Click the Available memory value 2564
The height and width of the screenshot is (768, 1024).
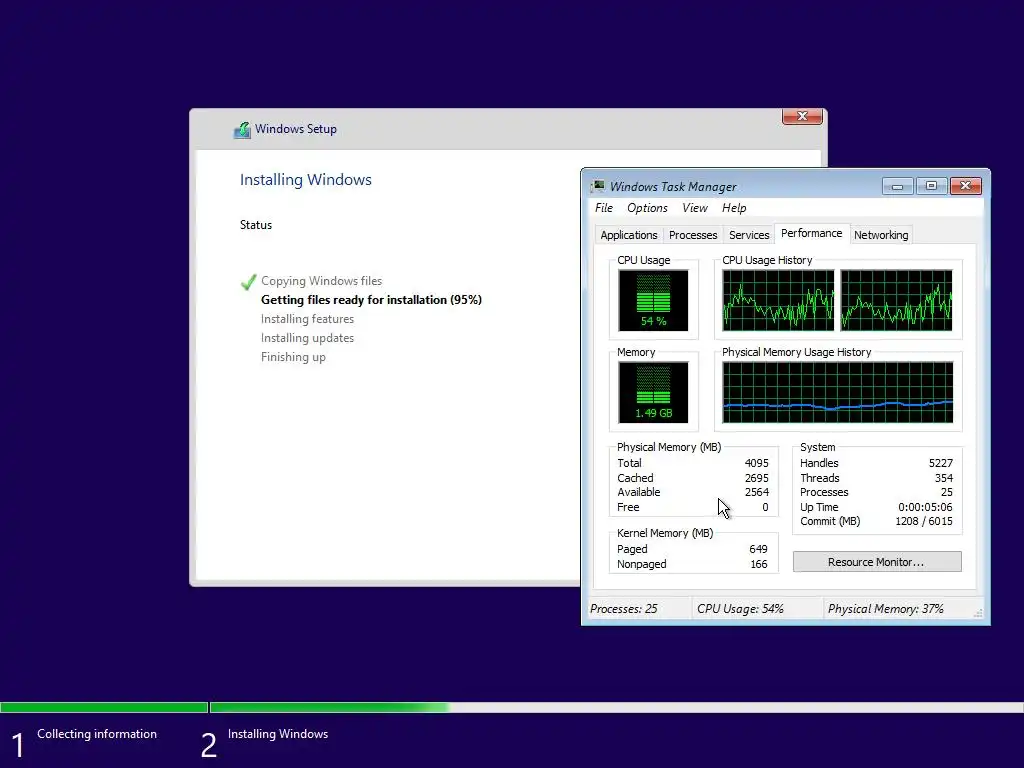point(756,492)
